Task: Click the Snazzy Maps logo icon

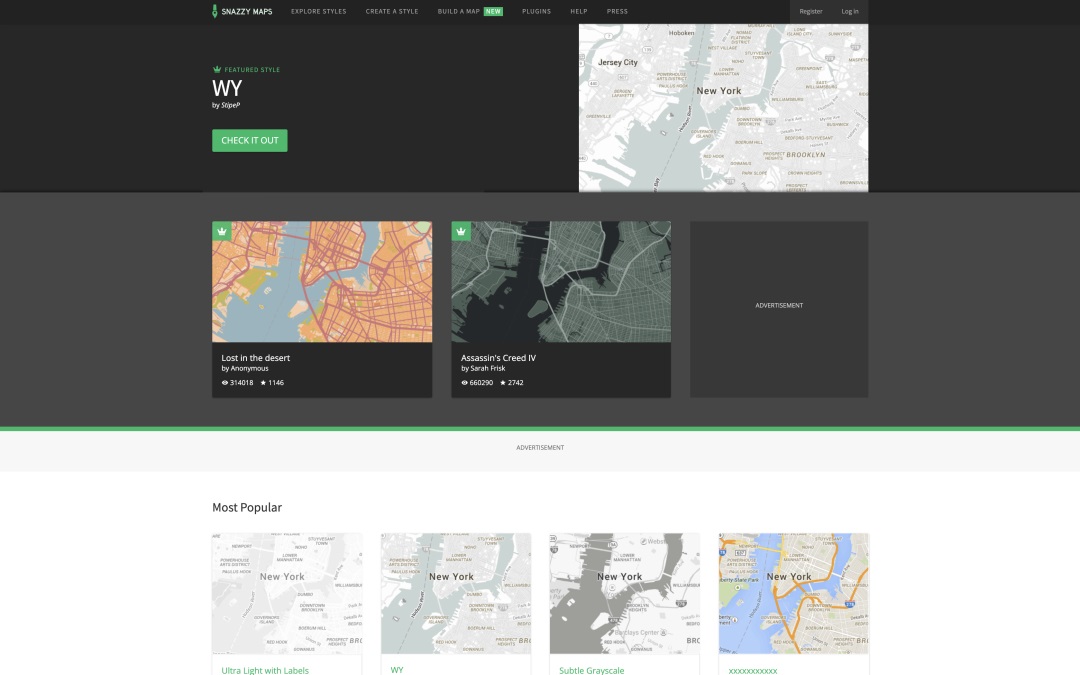Action: tap(215, 11)
